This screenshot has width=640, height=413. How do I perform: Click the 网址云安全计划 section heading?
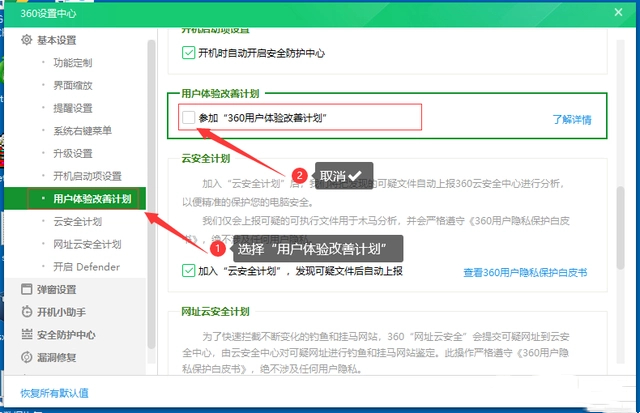click(215, 311)
